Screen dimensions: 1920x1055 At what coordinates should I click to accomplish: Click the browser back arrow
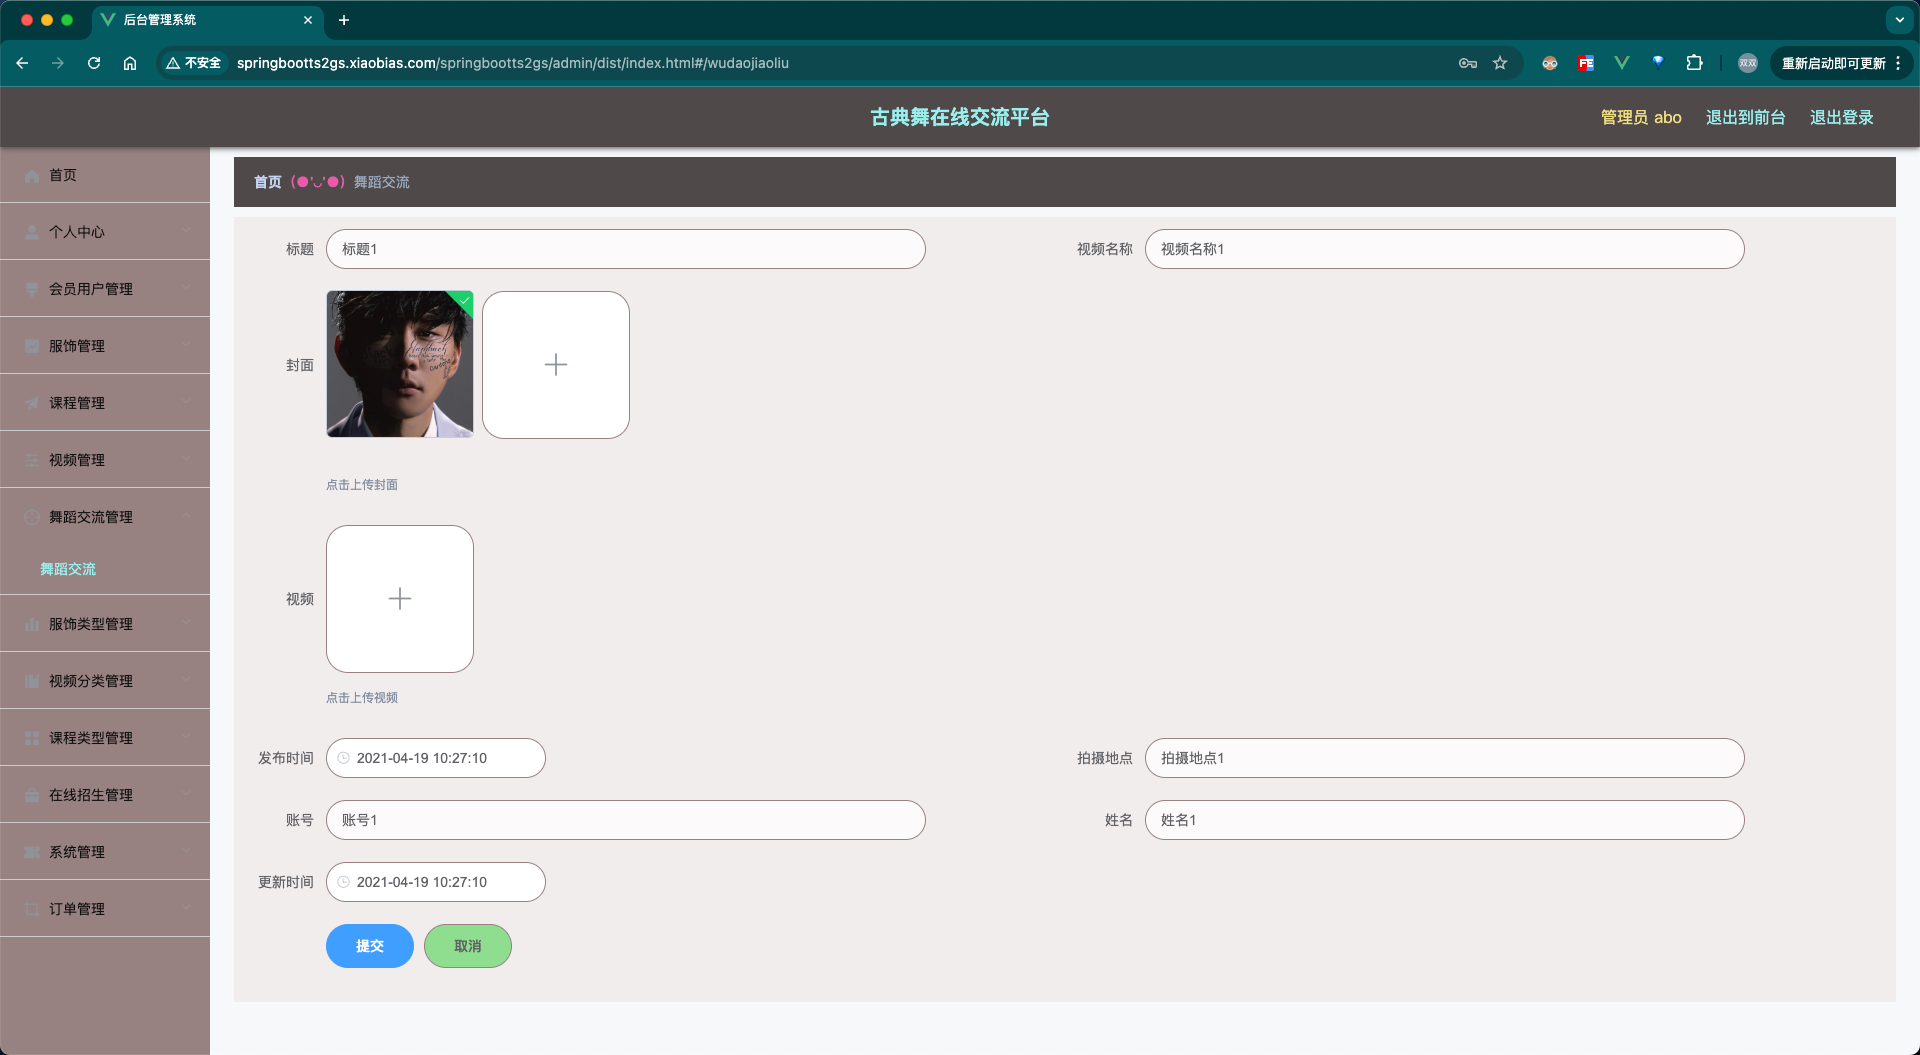[22, 63]
